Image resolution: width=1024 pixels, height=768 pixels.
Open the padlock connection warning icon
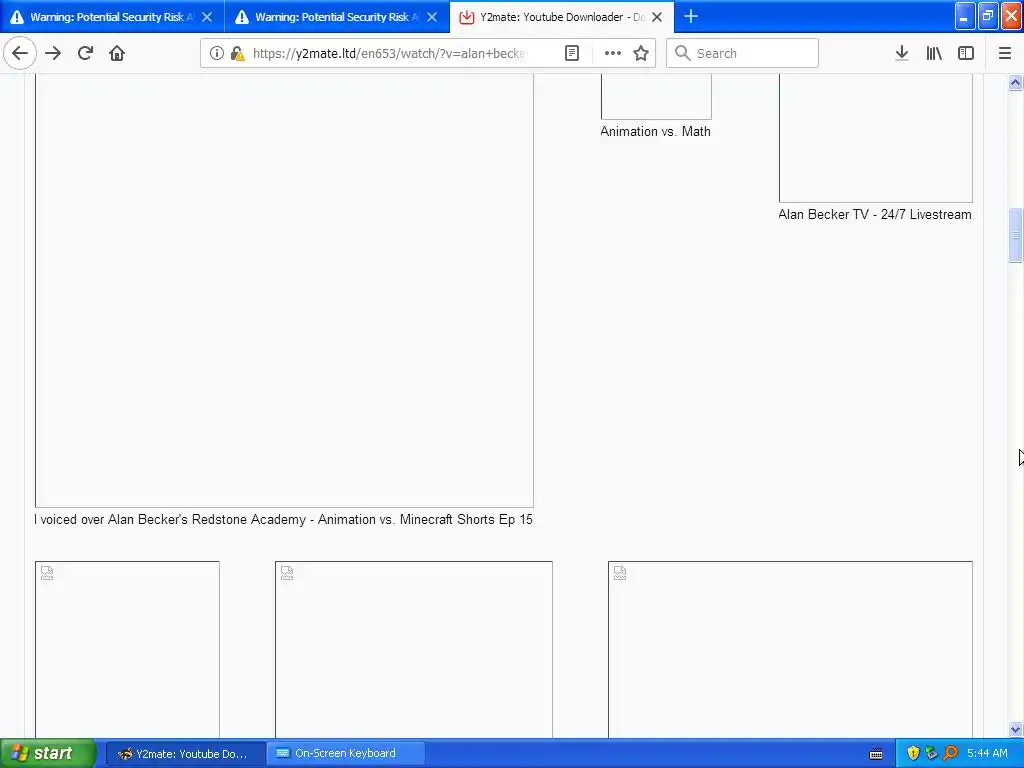[x=237, y=54]
